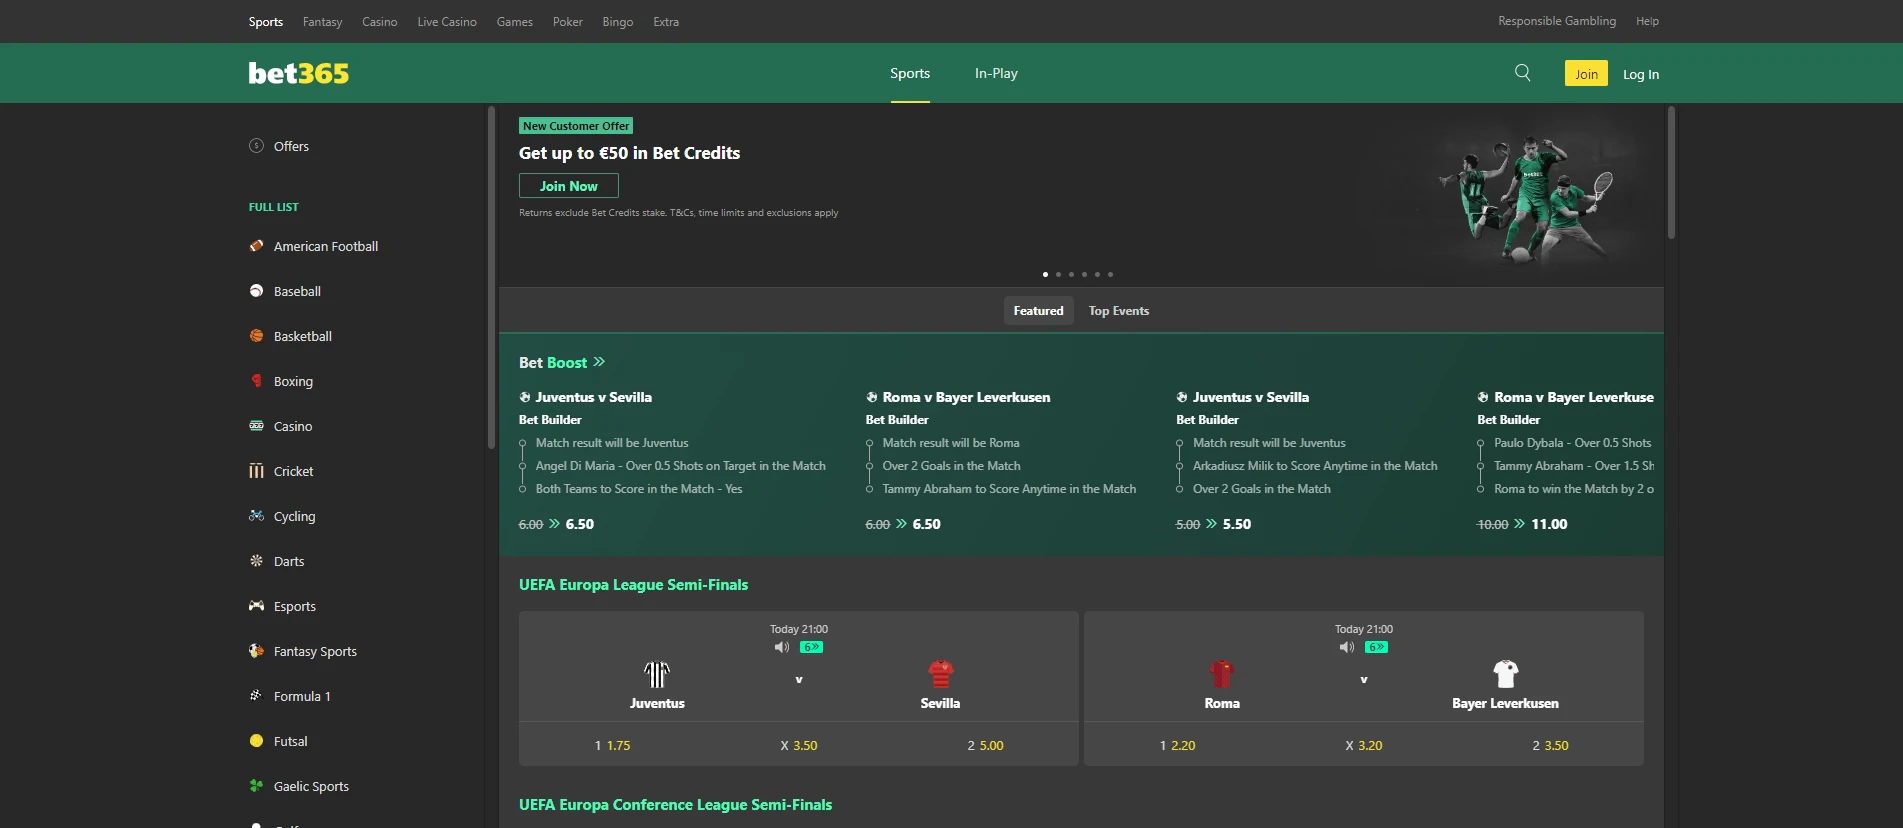Open Extra in top menu
The image size is (1903, 828).
click(666, 21)
